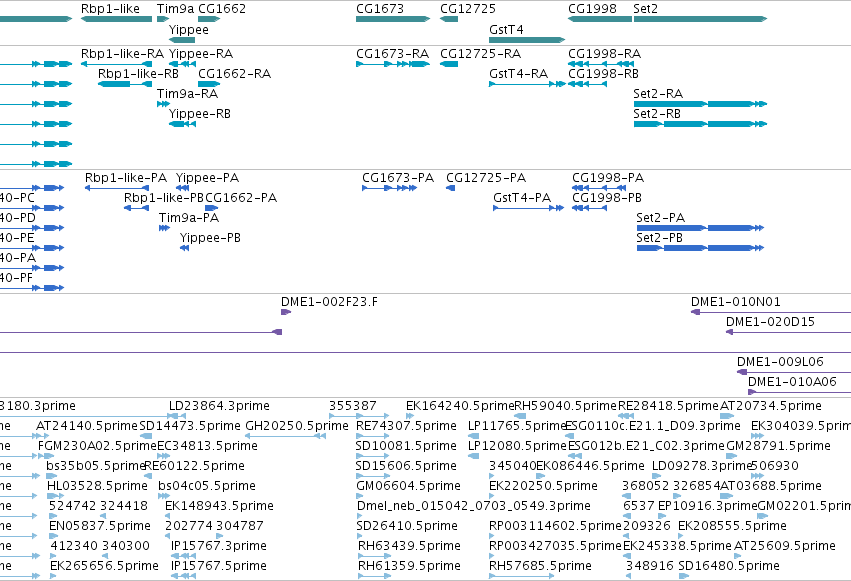851x581 pixels.
Task: Select protein CG1998-PB
Action: click(589, 208)
